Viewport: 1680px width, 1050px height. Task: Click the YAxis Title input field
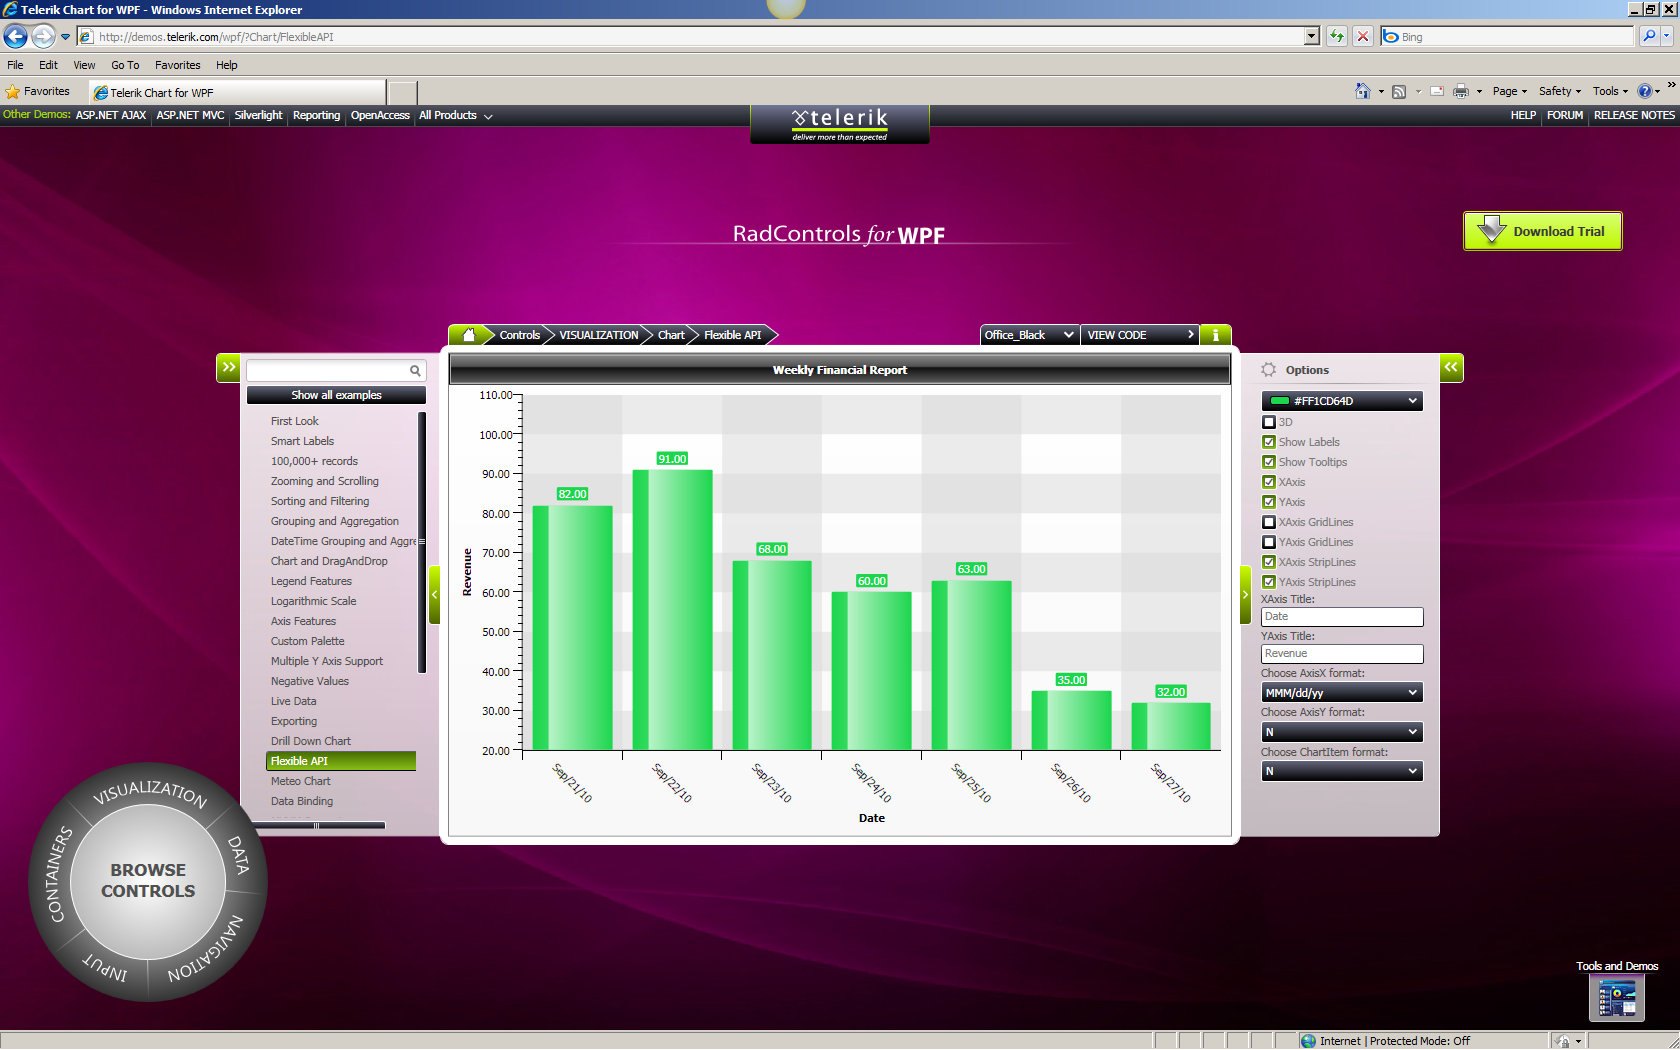point(1342,654)
